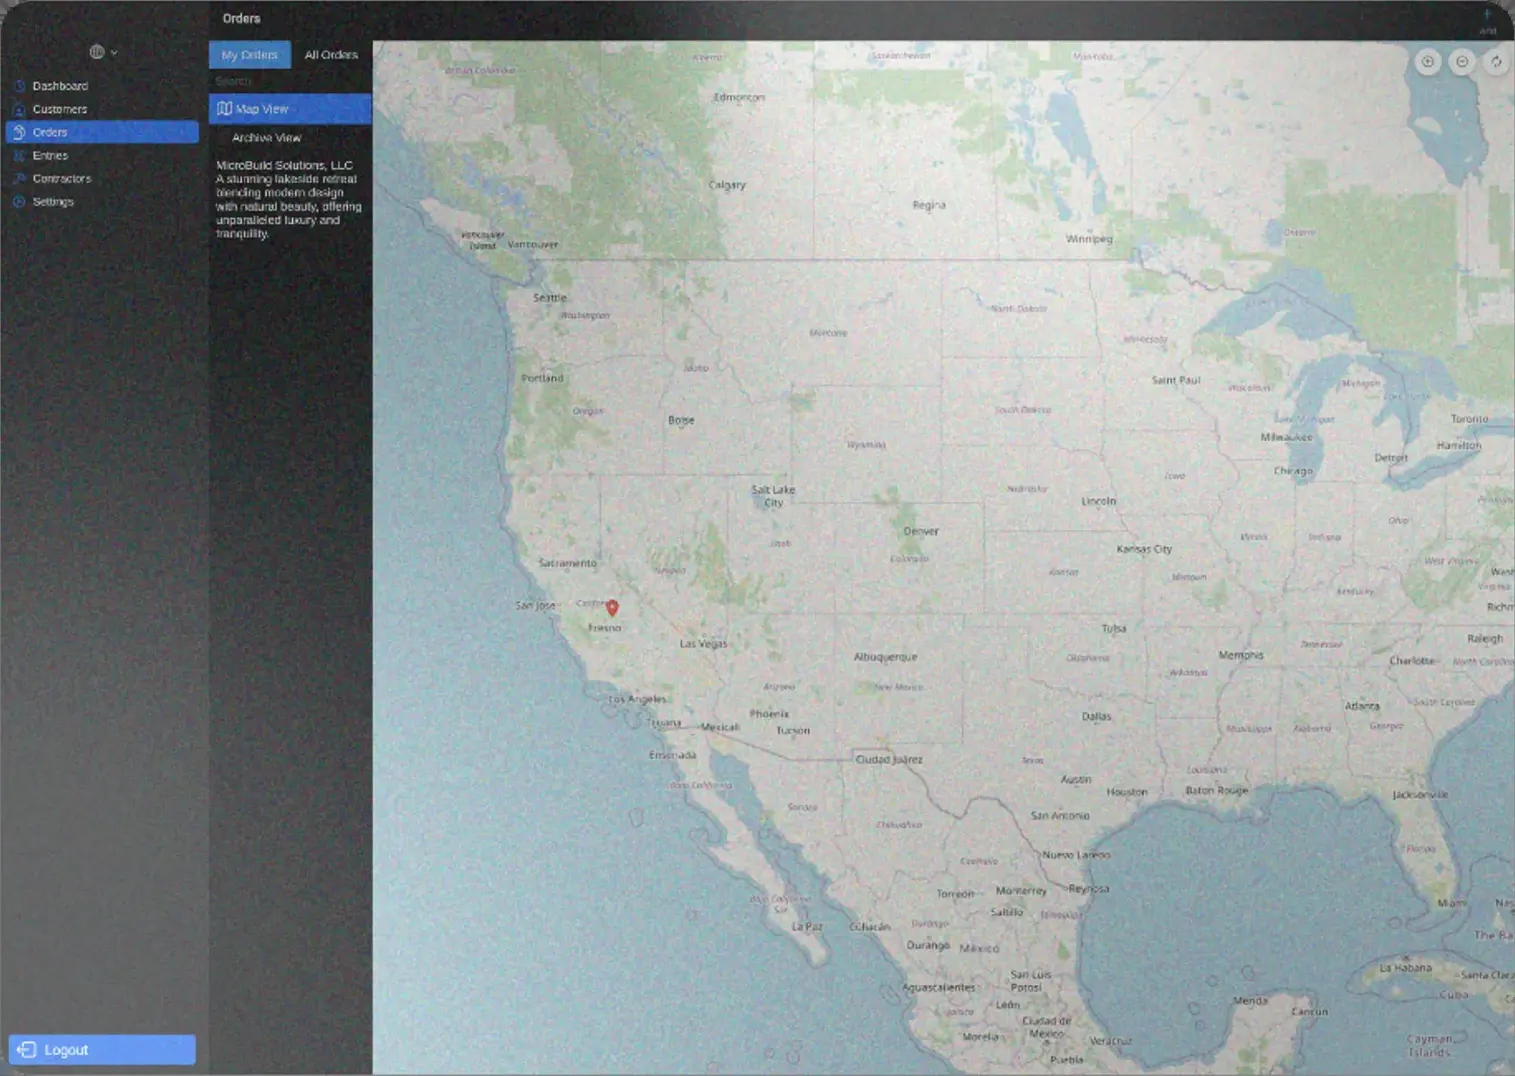The width and height of the screenshot is (1515, 1076).
Task: Click the Houston label on the map
Action: coord(1127,792)
